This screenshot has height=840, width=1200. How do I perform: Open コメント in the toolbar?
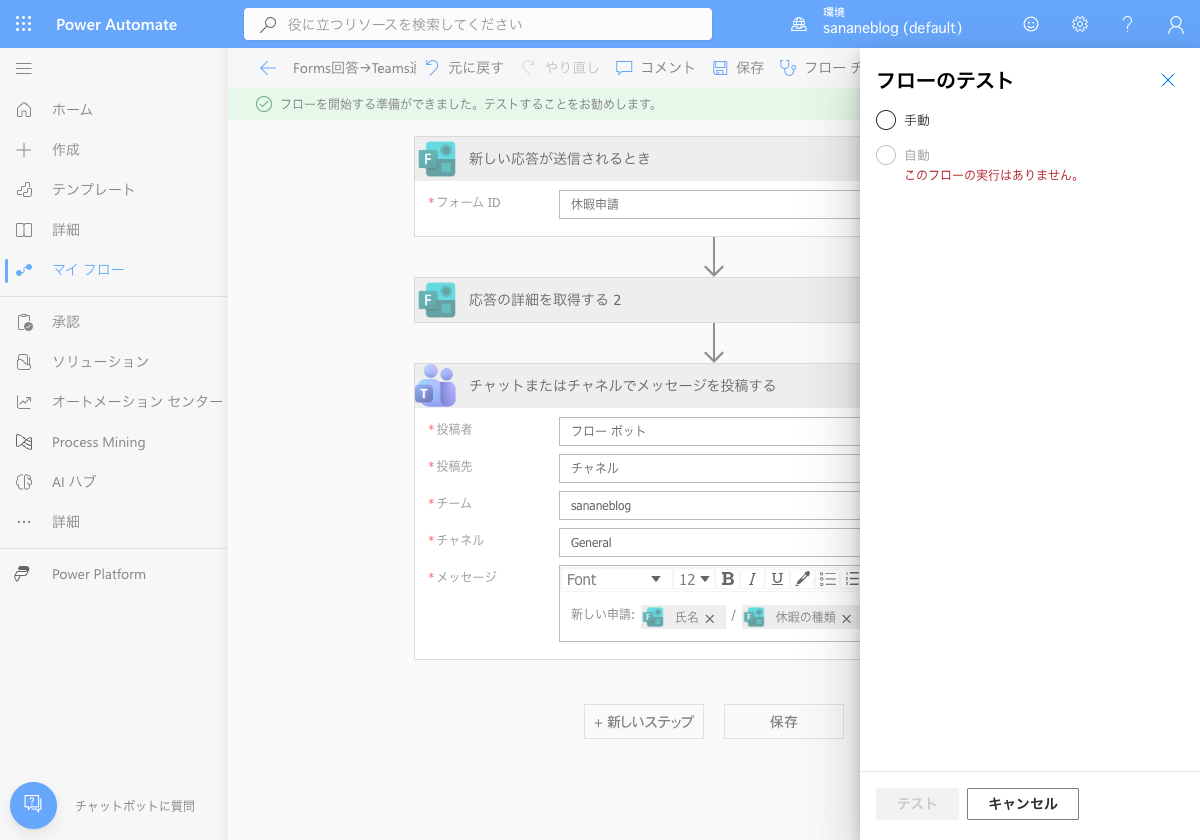point(655,68)
